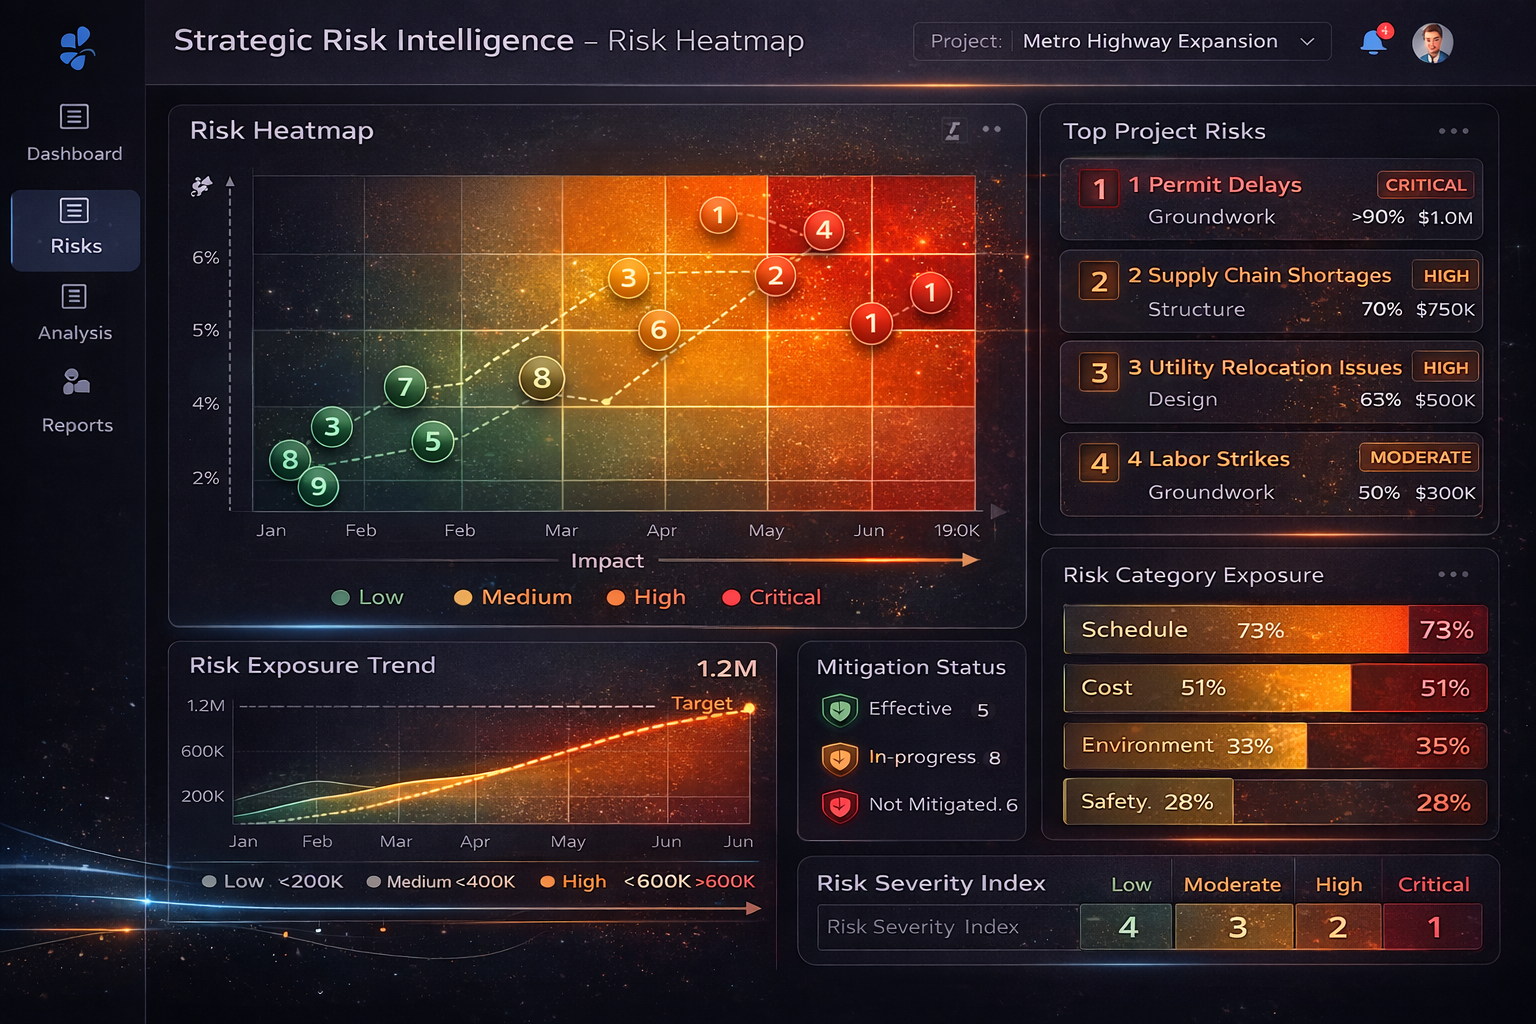Click the green Effective shield icon
Screen dimensions: 1536x1024
point(840,710)
